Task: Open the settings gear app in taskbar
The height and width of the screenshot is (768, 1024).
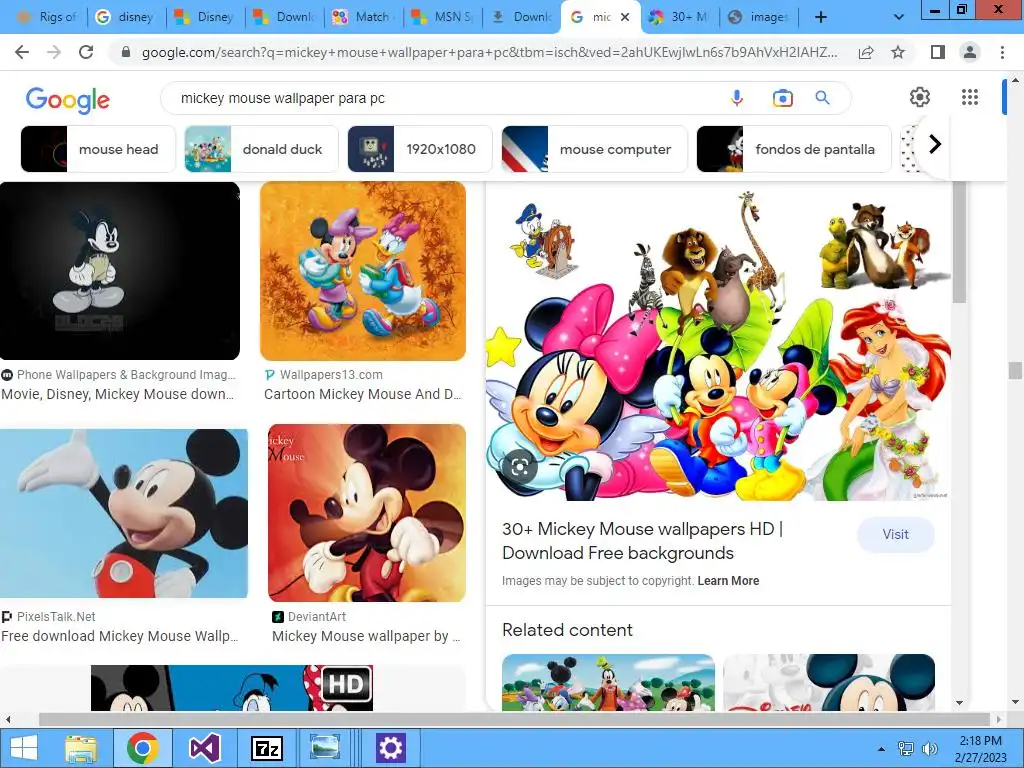Action: 391,748
